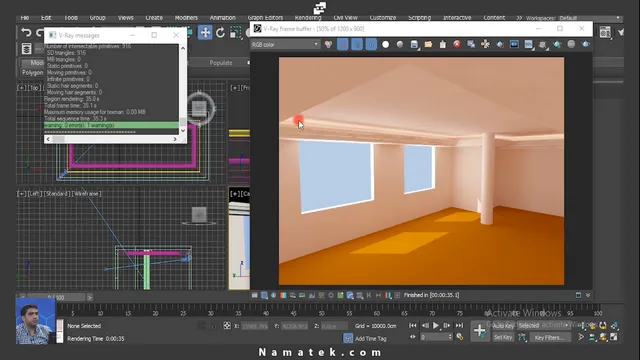Click left arrow of messages horizontal scrollbar
The width and height of the screenshot is (640, 360).
(x=48, y=139)
